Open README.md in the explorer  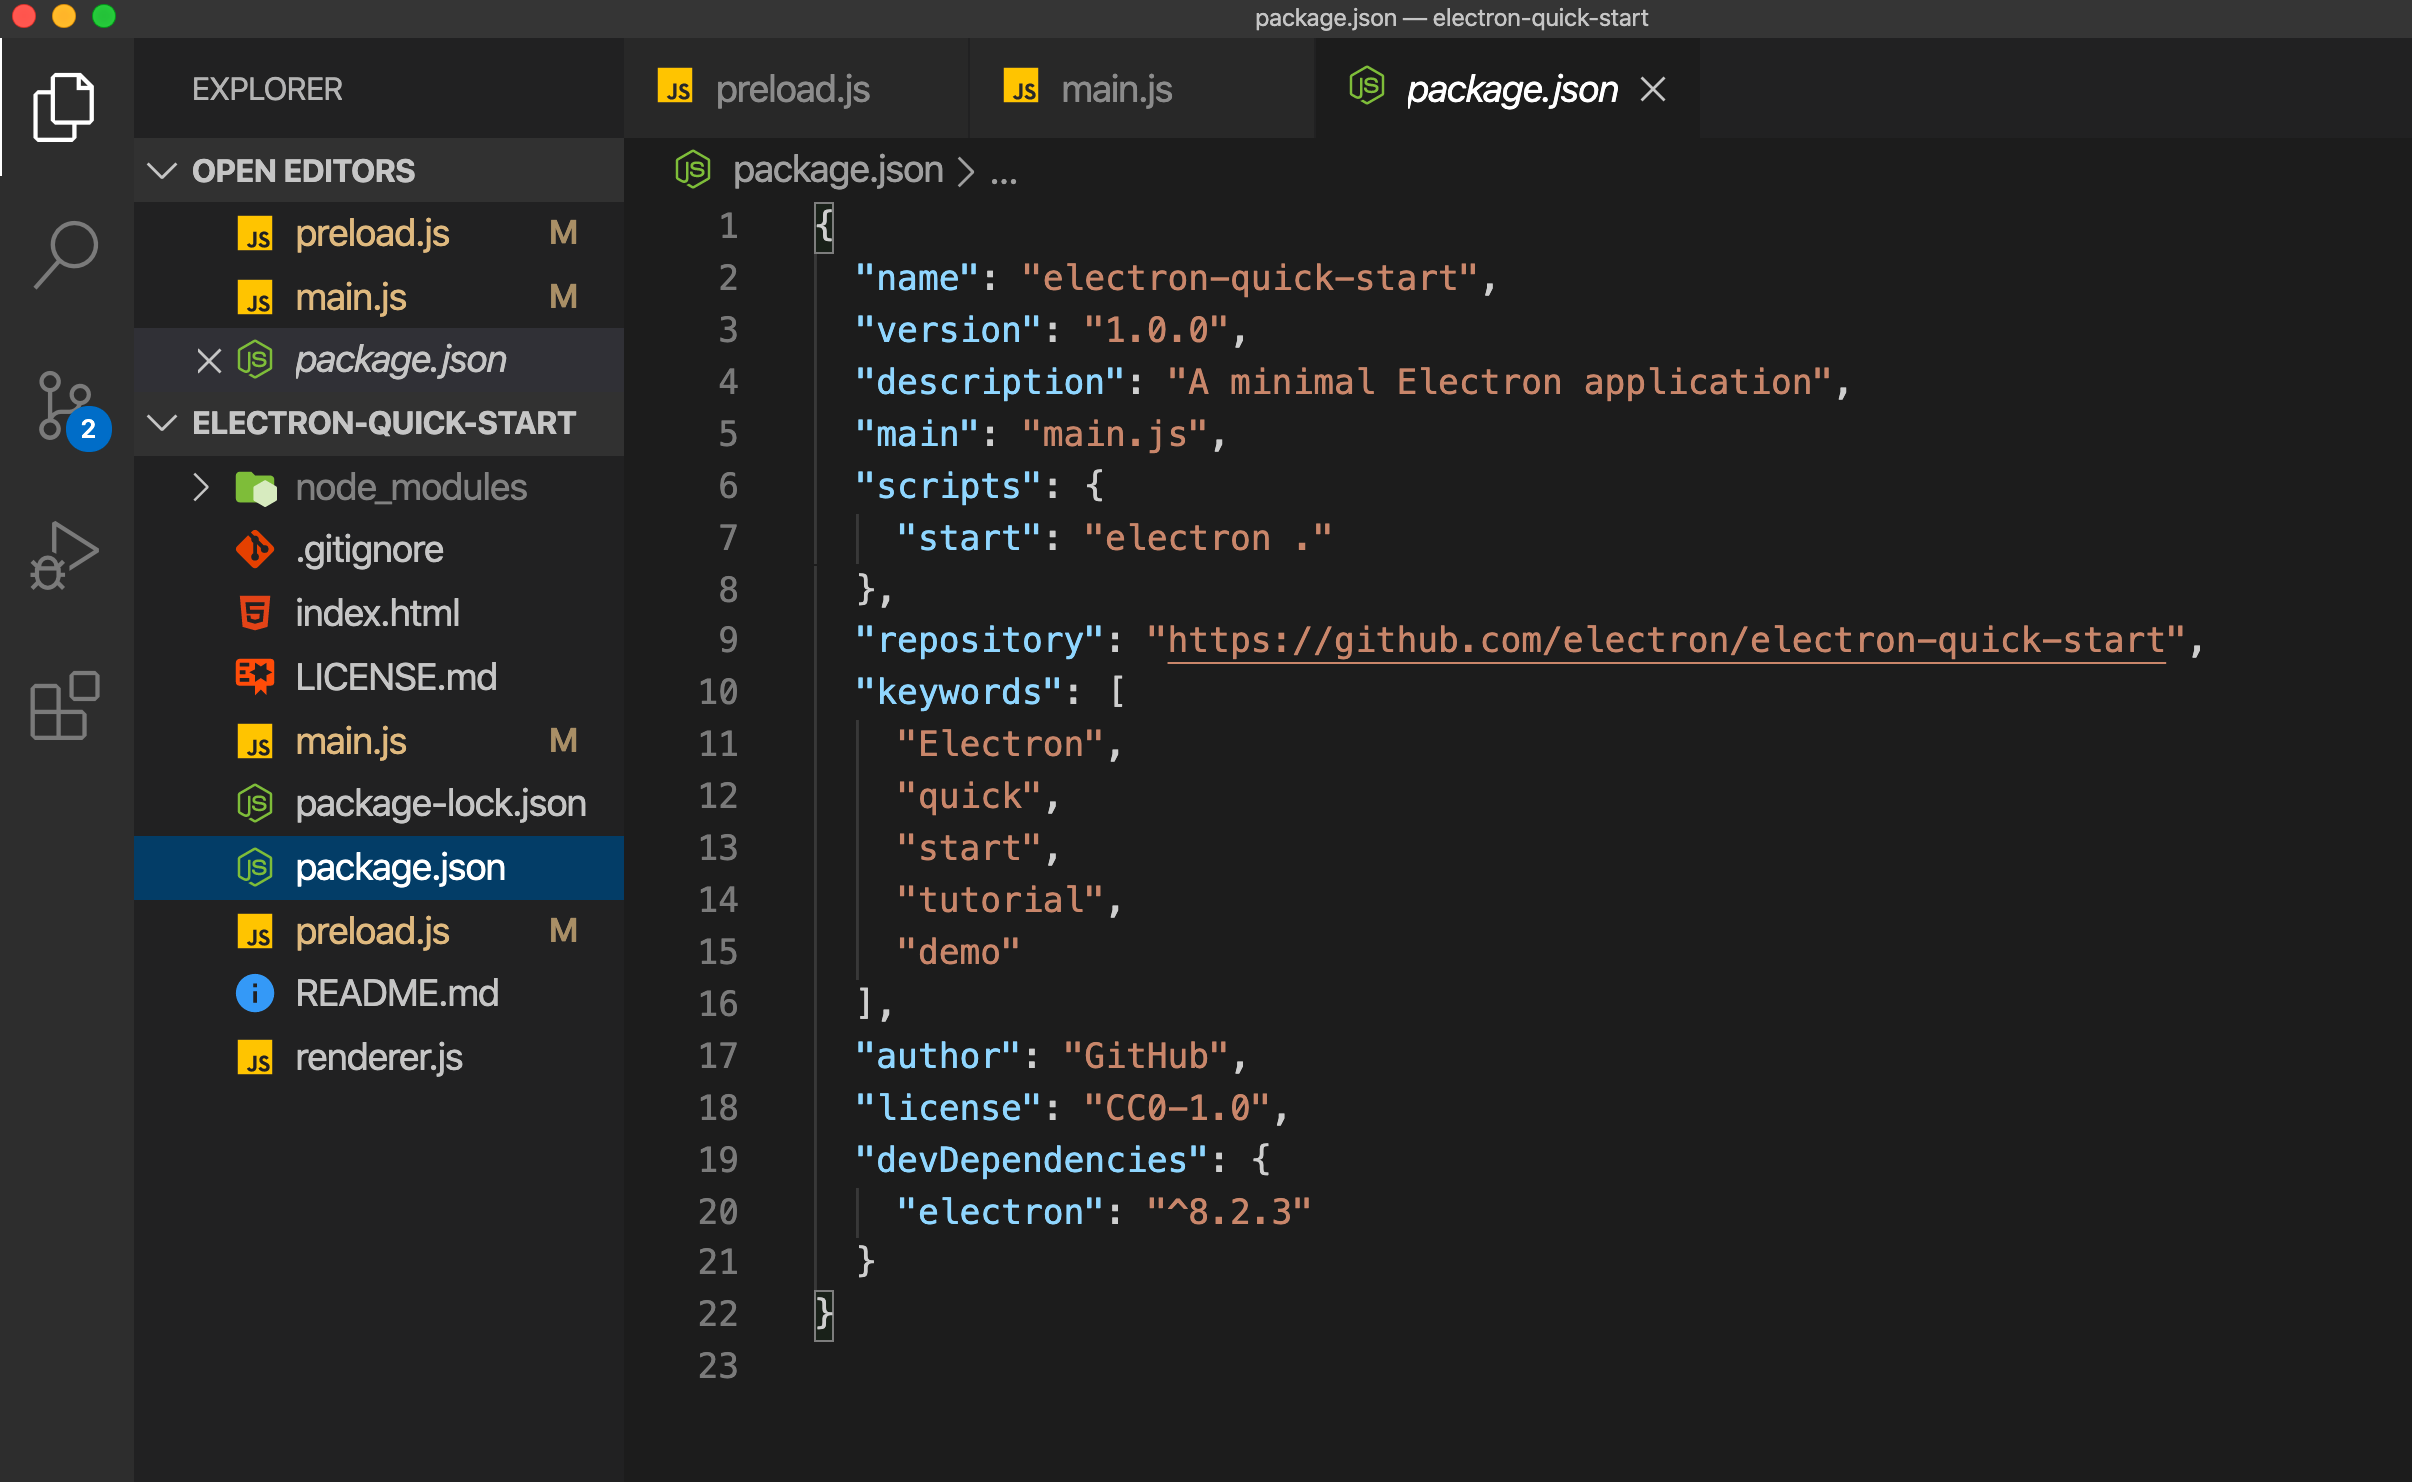click(396, 993)
